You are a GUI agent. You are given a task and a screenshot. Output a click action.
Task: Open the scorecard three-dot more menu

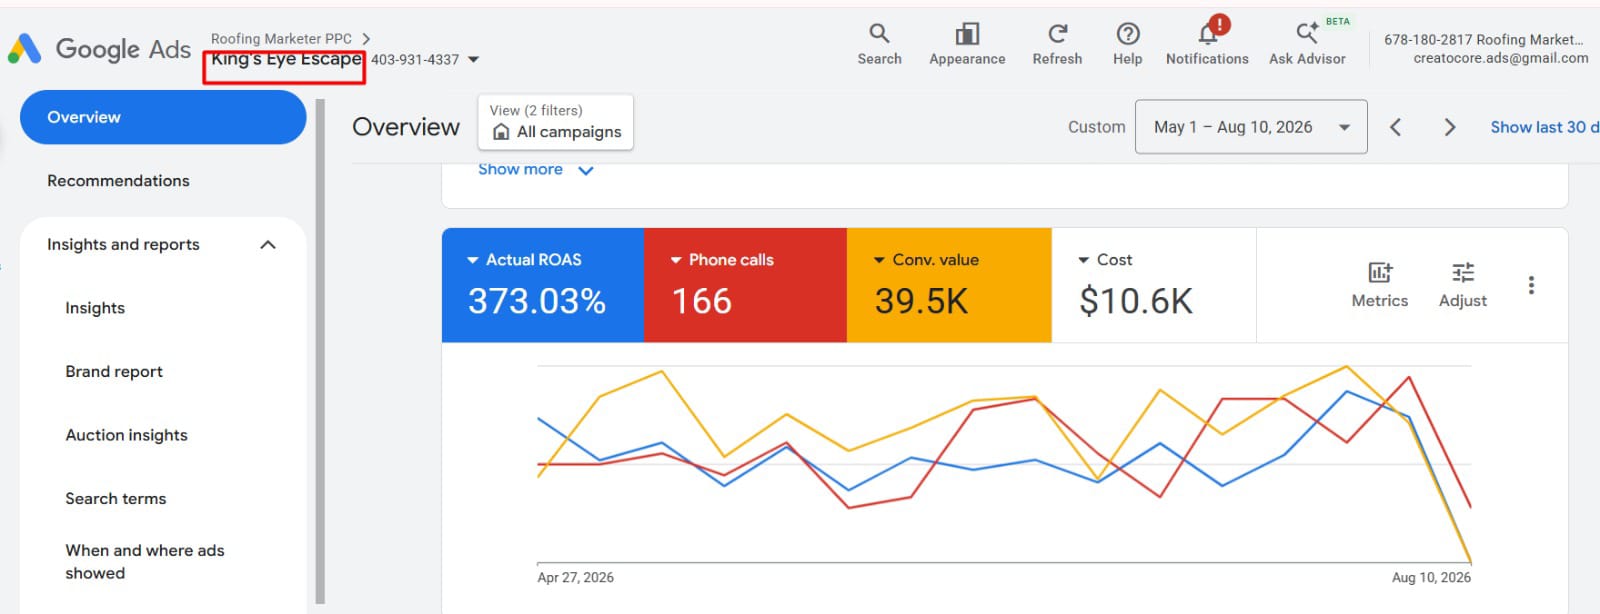(x=1531, y=285)
